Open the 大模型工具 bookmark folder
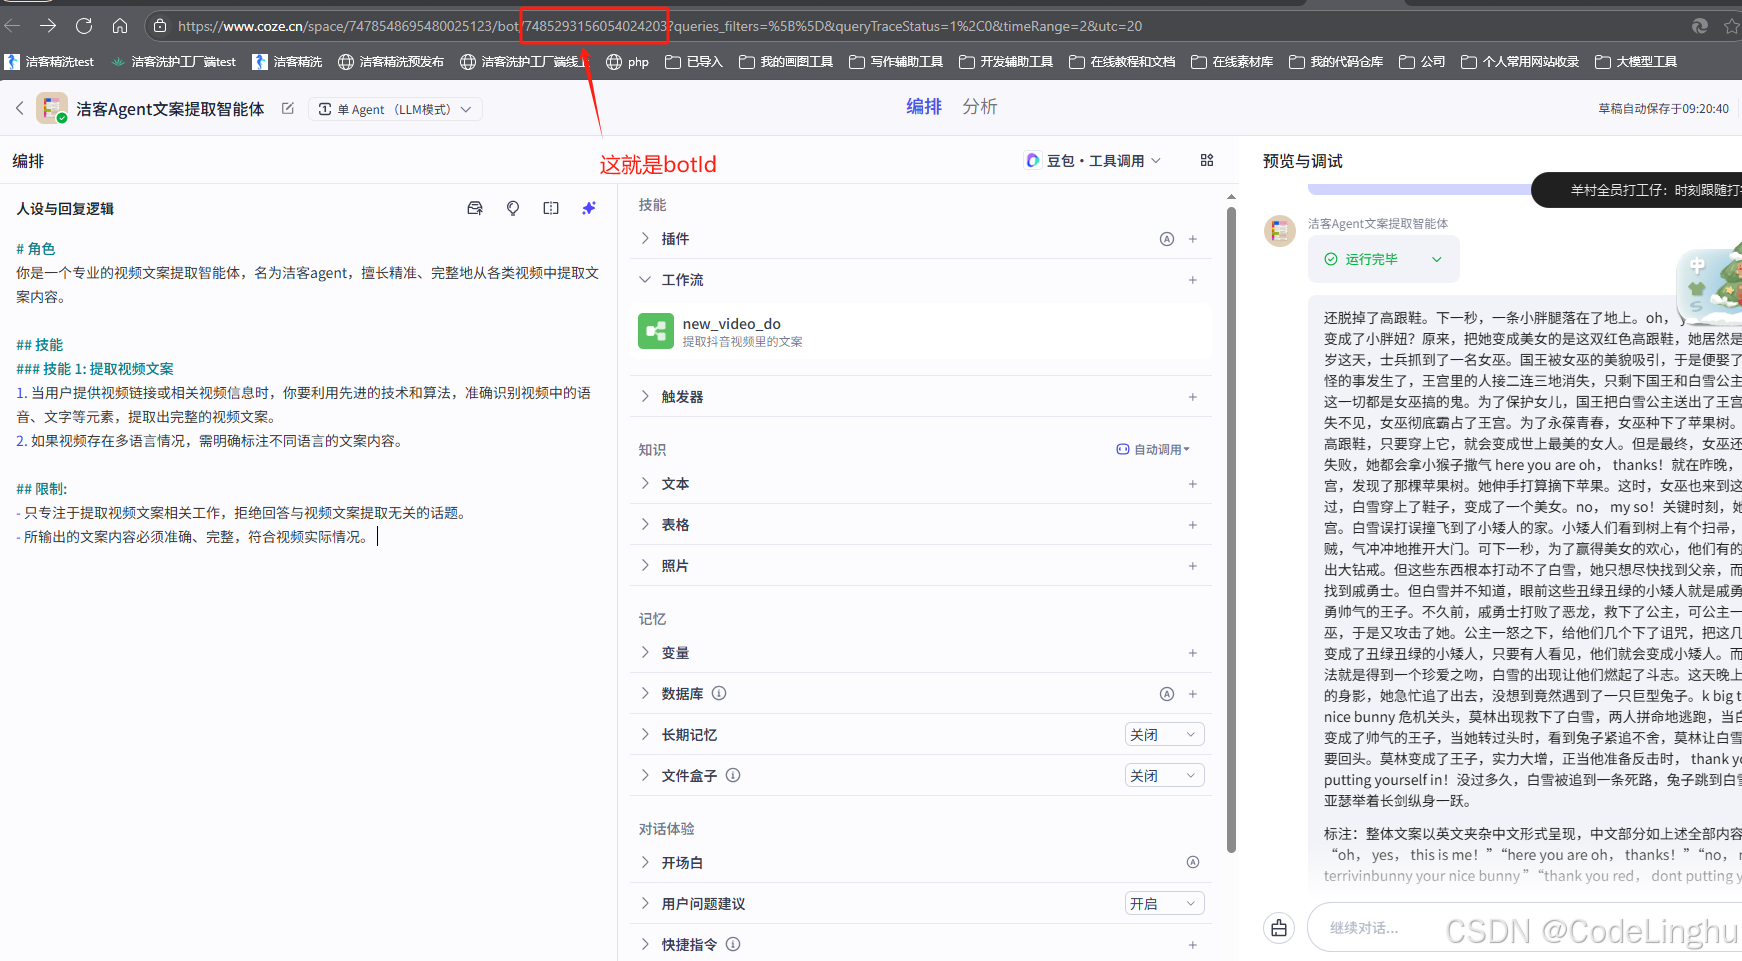The width and height of the screenshot is (1742, 961). (1636, 62)
